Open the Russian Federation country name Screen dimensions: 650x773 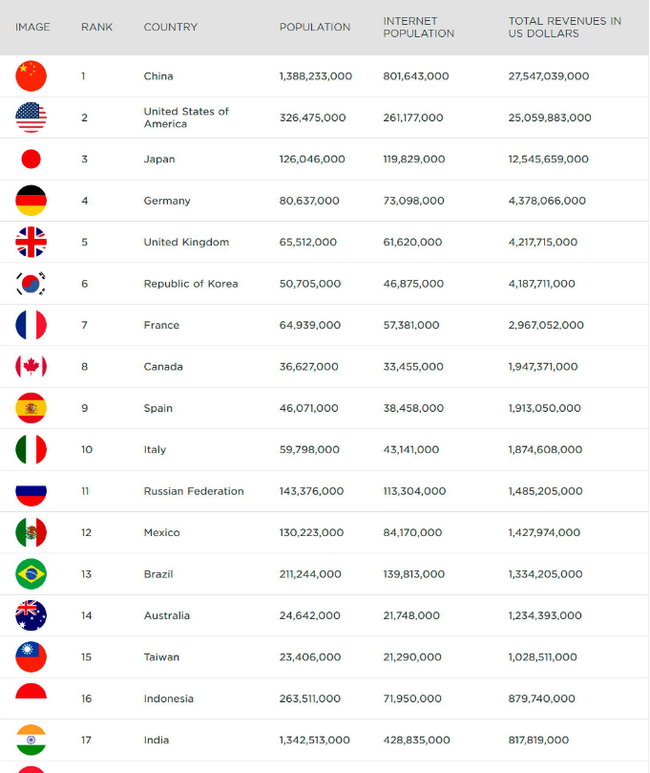pyautogui.click(x=194, y=491)
